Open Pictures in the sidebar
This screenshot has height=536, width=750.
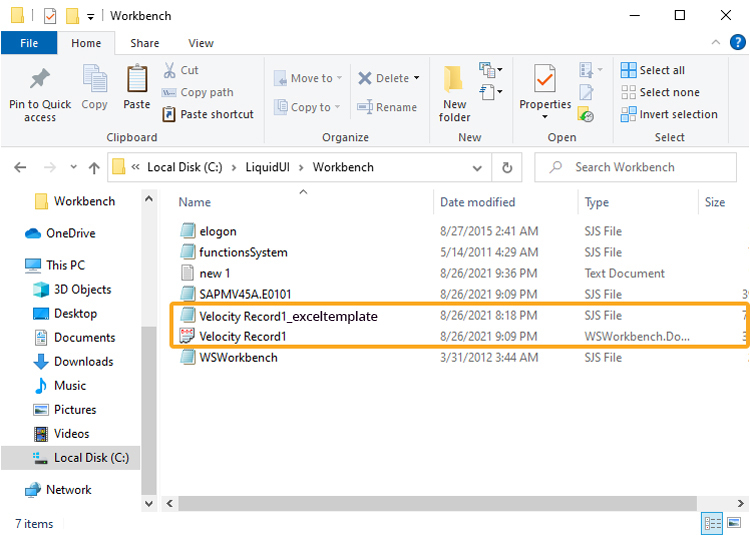click(x=65, y=410)
